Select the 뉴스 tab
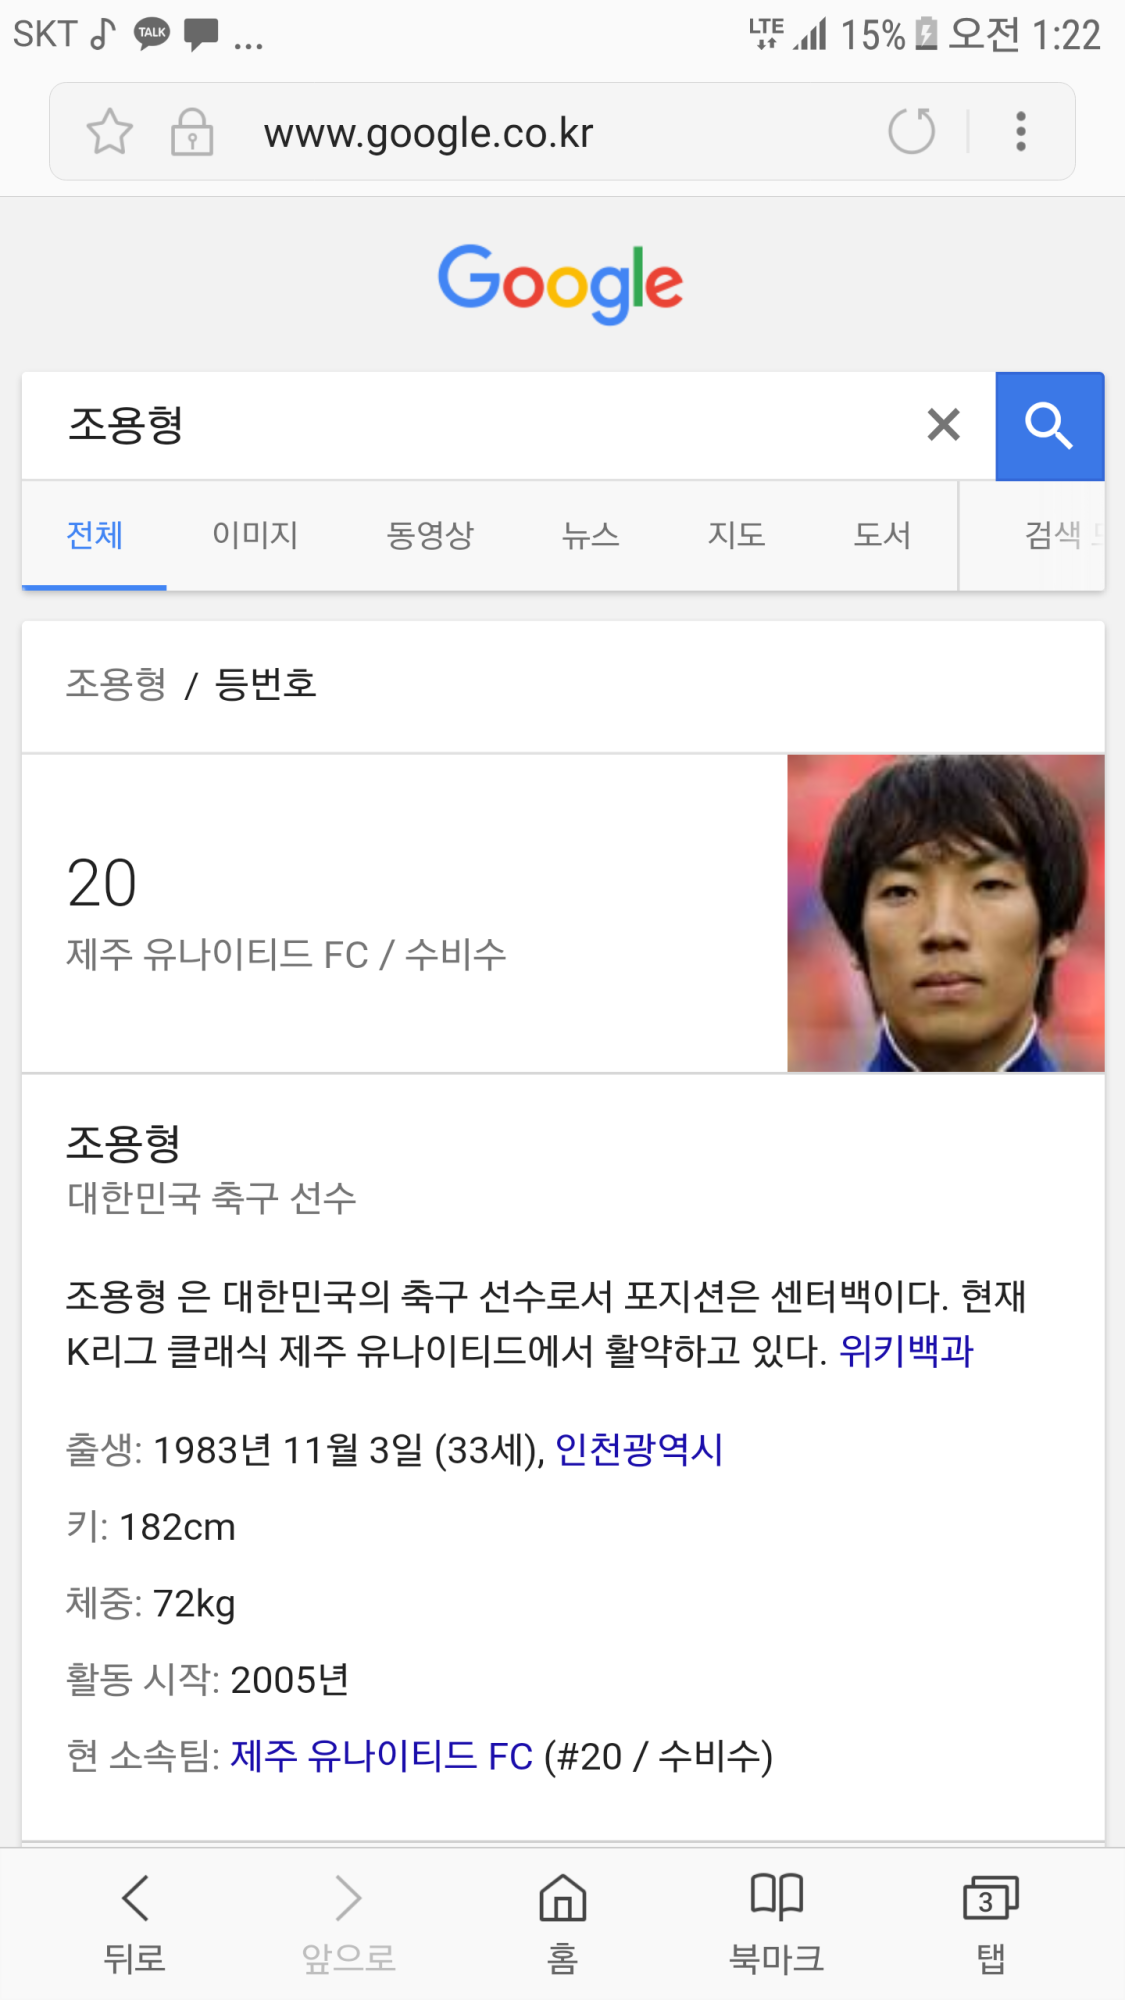Image resolution: width=1125 pixels, height=2000 pixels. tap(590, 535)
